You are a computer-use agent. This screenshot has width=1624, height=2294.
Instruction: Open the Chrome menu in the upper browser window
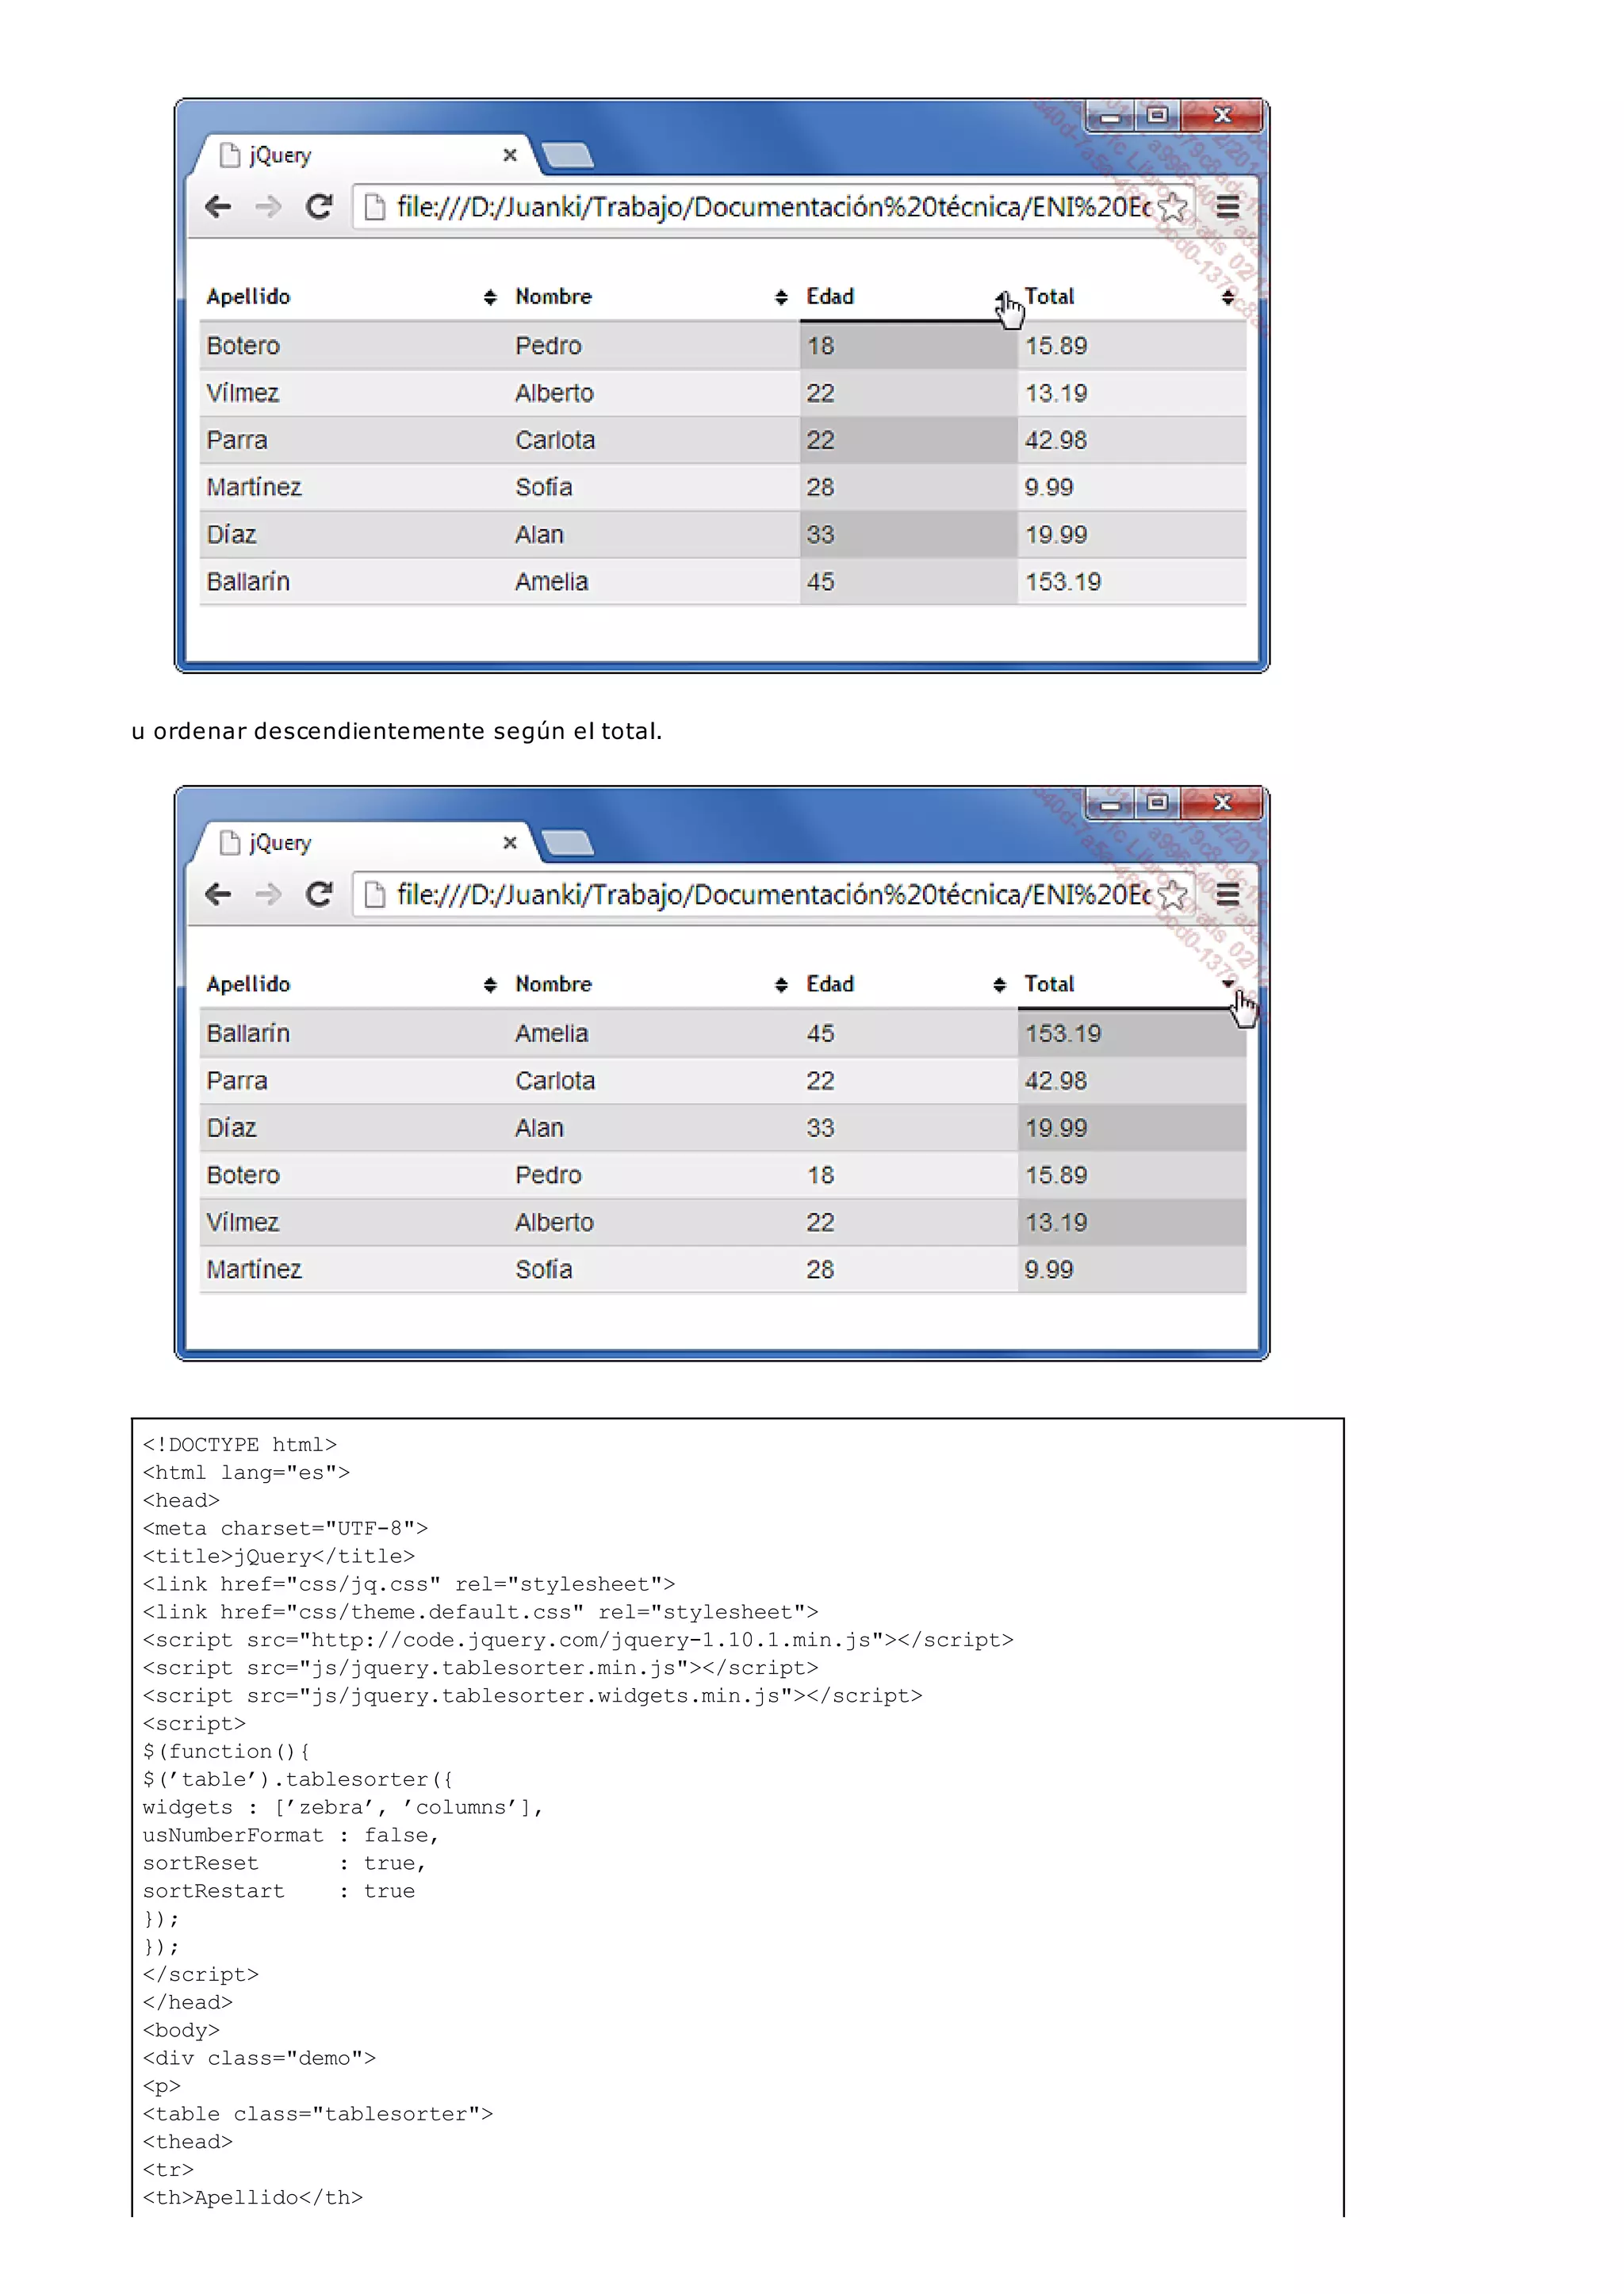click(1228, 207)
